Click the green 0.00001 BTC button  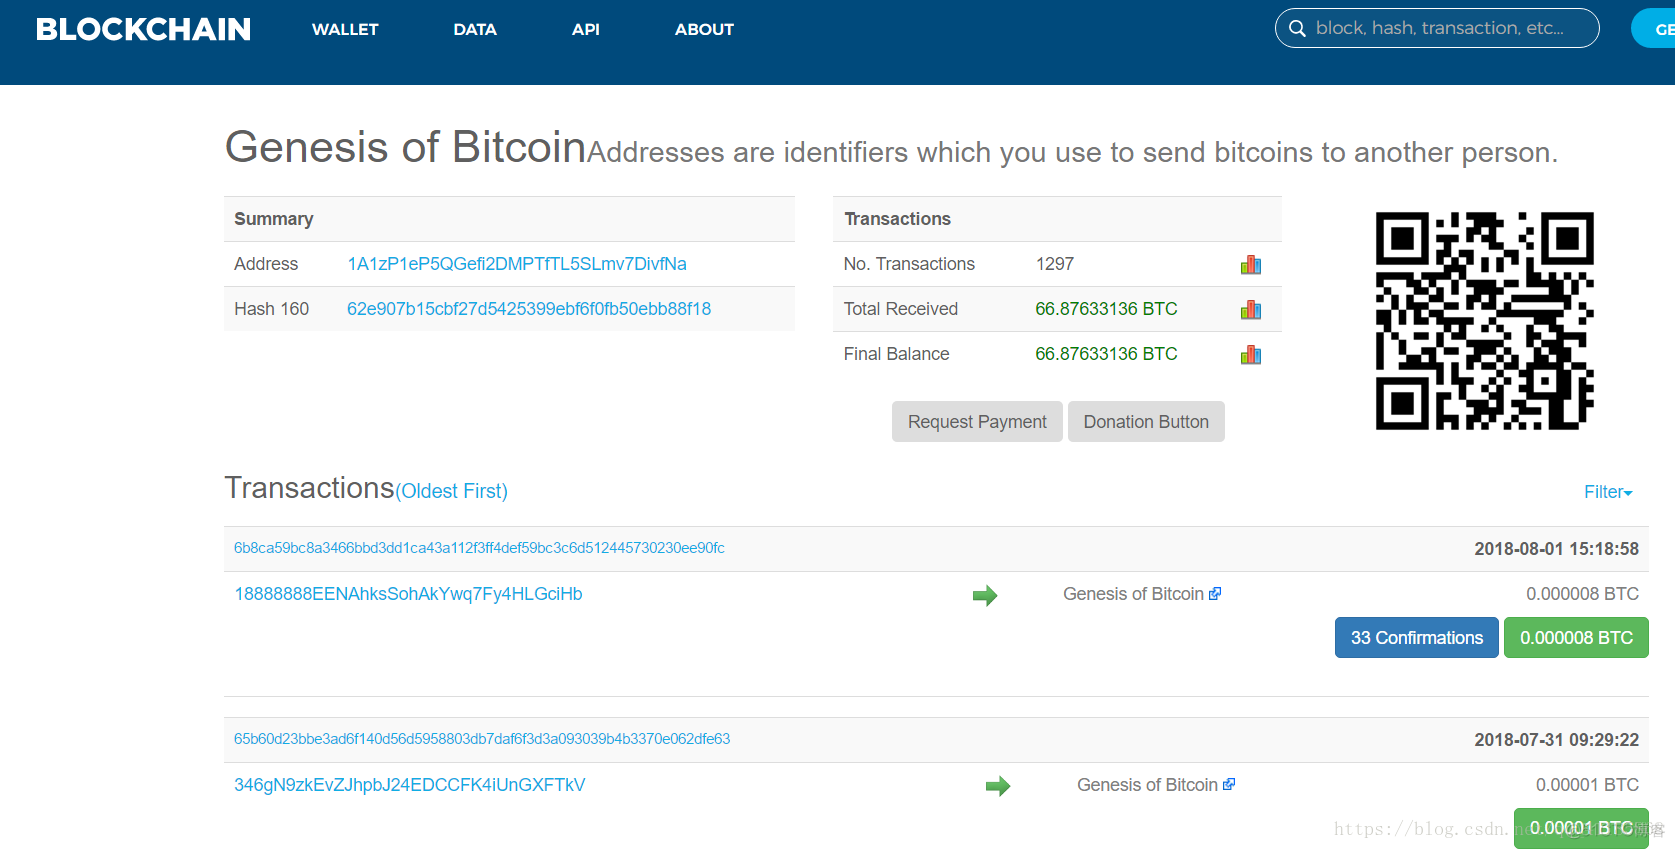pyautogui.click(x=1581, y=828)
